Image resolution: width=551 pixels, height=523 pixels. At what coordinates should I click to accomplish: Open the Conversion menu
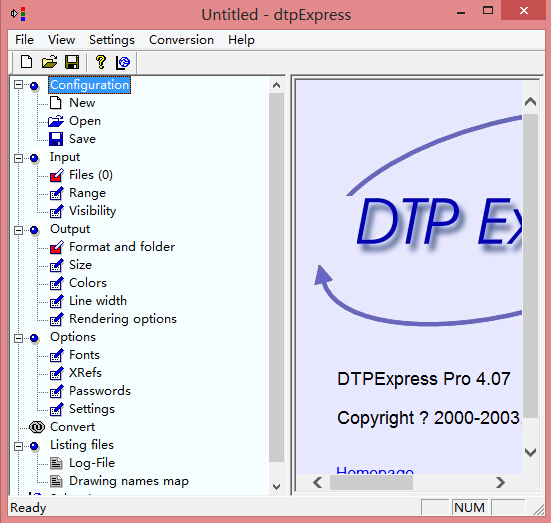coord(181,40)
